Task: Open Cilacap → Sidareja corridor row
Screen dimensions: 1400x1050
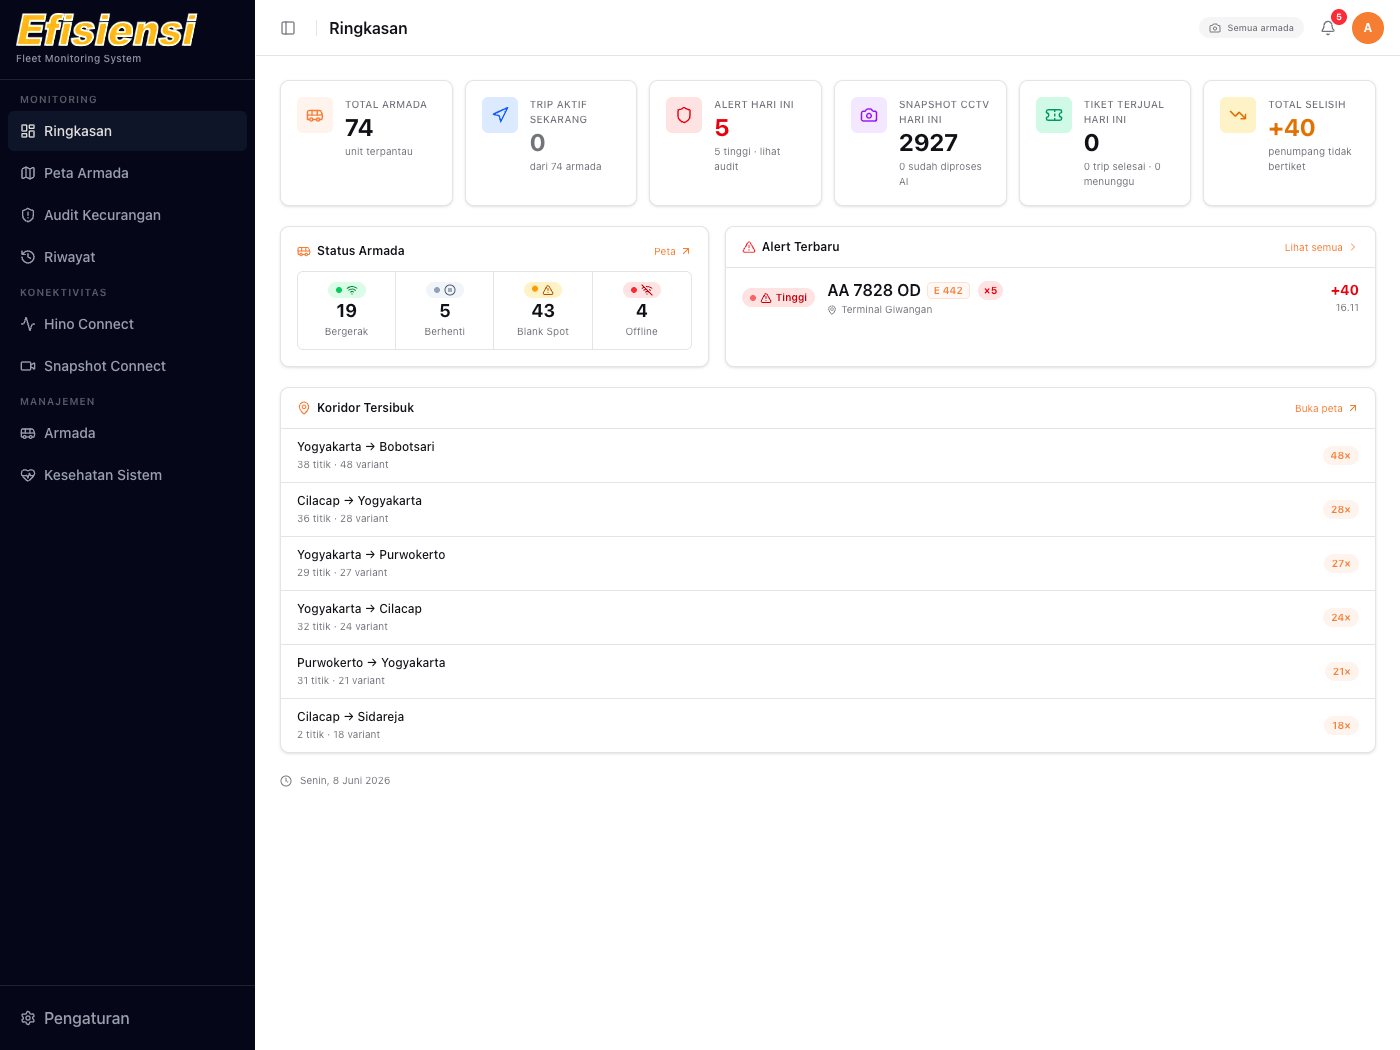Action: pyautogui.click(x=828, y=726)
